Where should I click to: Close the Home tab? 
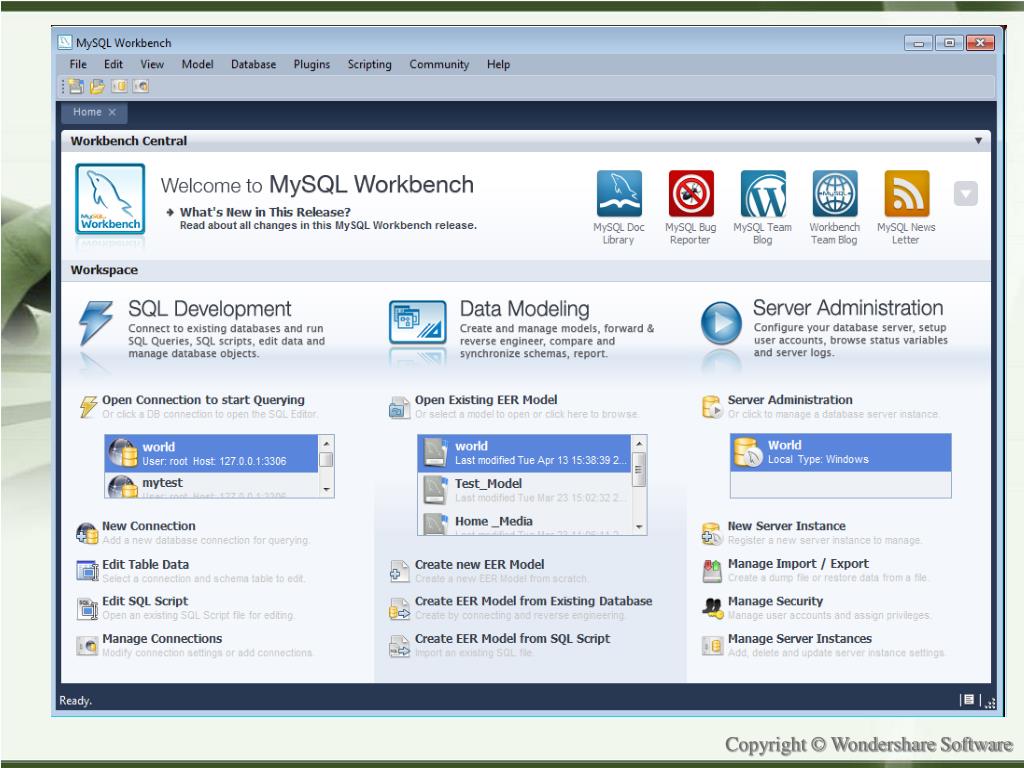click(x=112, y=112)
